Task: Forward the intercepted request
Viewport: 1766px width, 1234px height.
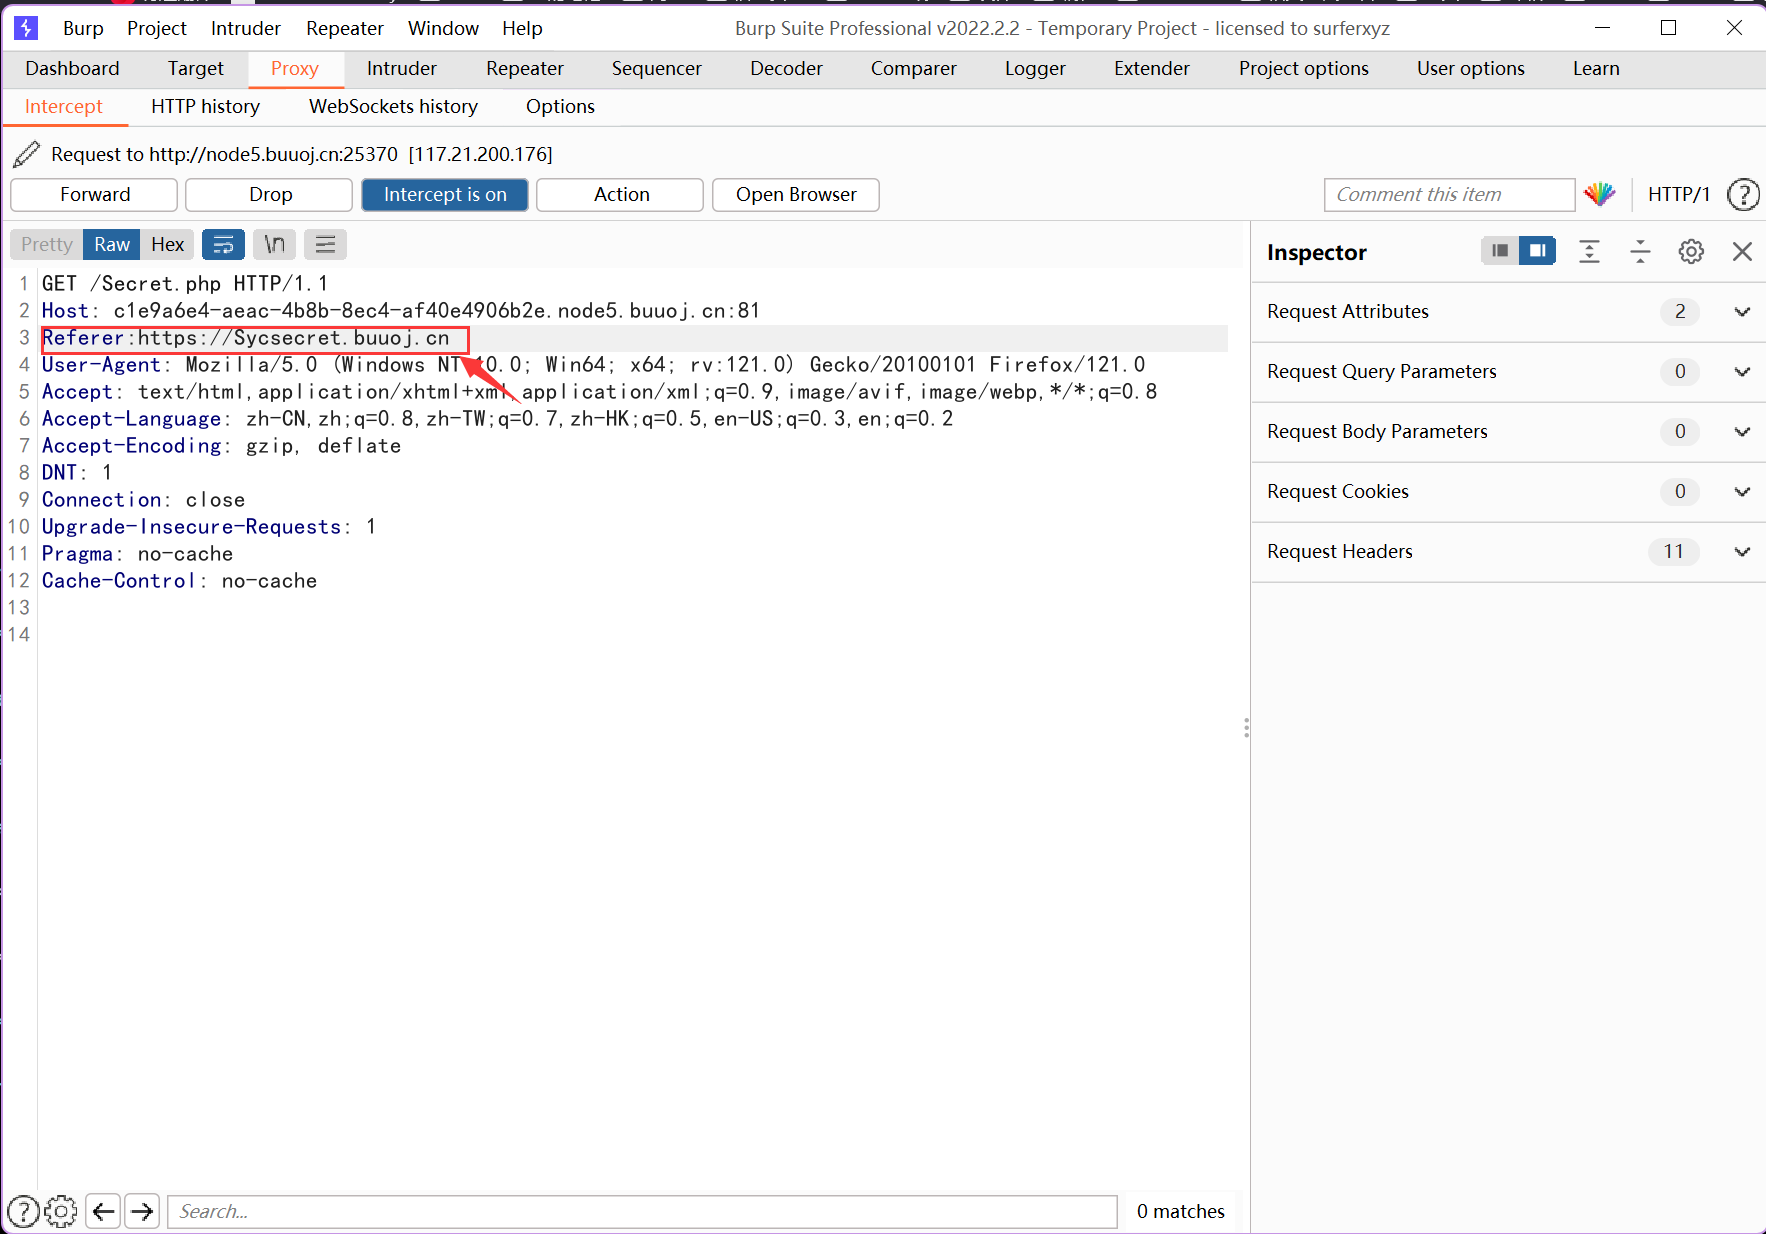Action: (94, 195)
